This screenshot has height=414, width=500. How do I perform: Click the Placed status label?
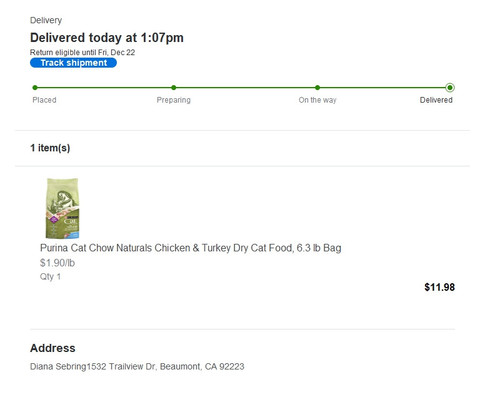click(x=44, y=100)
